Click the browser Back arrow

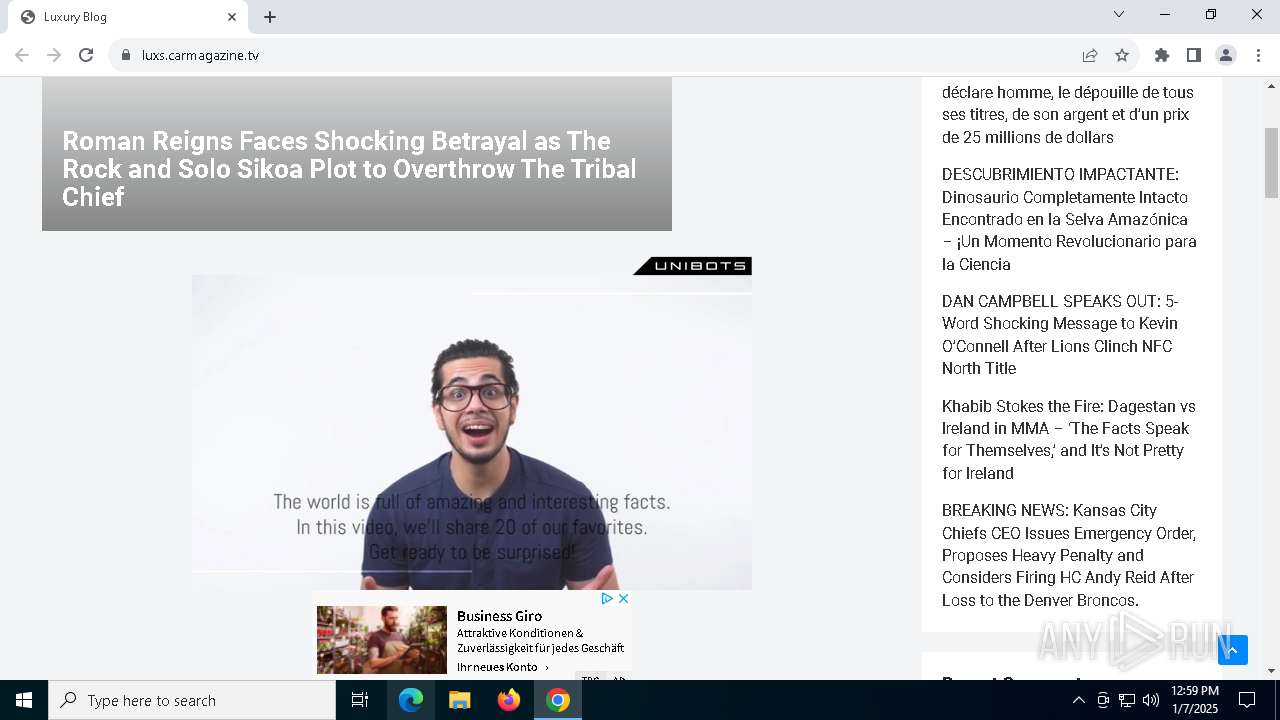[x=22, y=55]
